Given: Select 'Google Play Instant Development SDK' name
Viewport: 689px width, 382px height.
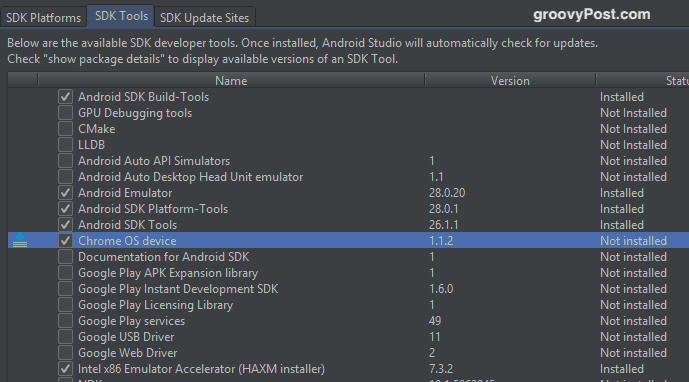Looking at the screenshot, I should tap(178, 289).
